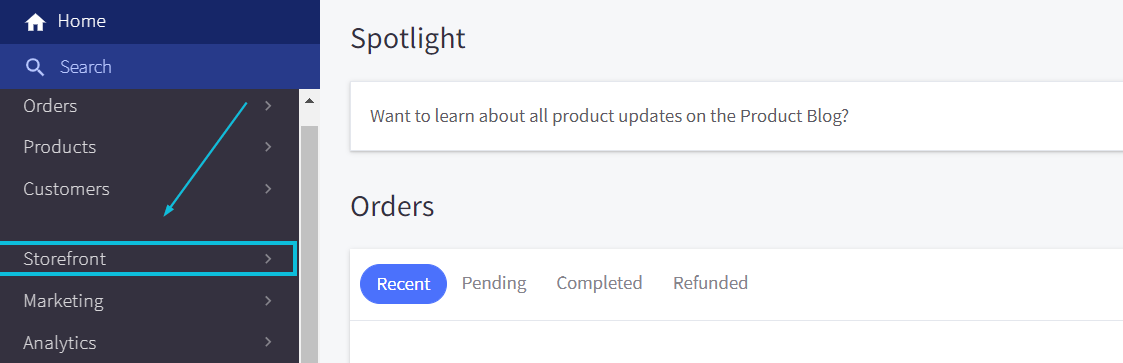Click the Home house icon
Viewport: 1123px width, 363px height.
[35, 22]
